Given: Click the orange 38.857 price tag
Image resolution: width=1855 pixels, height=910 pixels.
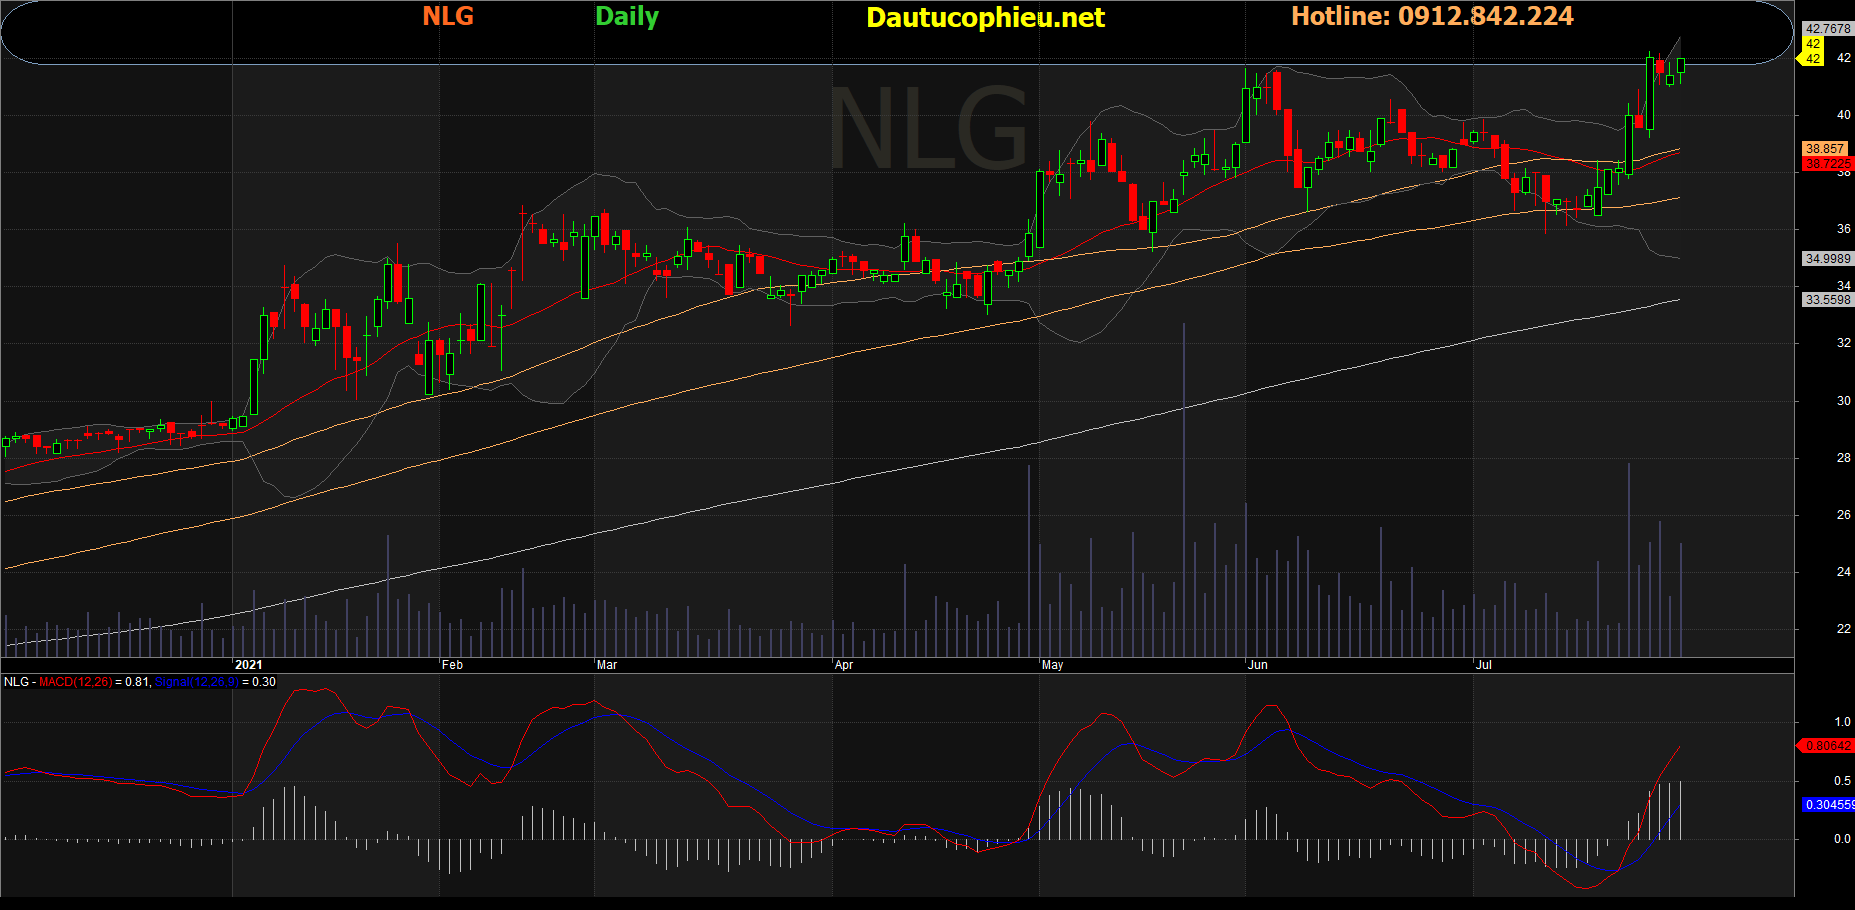Looking at the screenshot, I should 1825,149.
